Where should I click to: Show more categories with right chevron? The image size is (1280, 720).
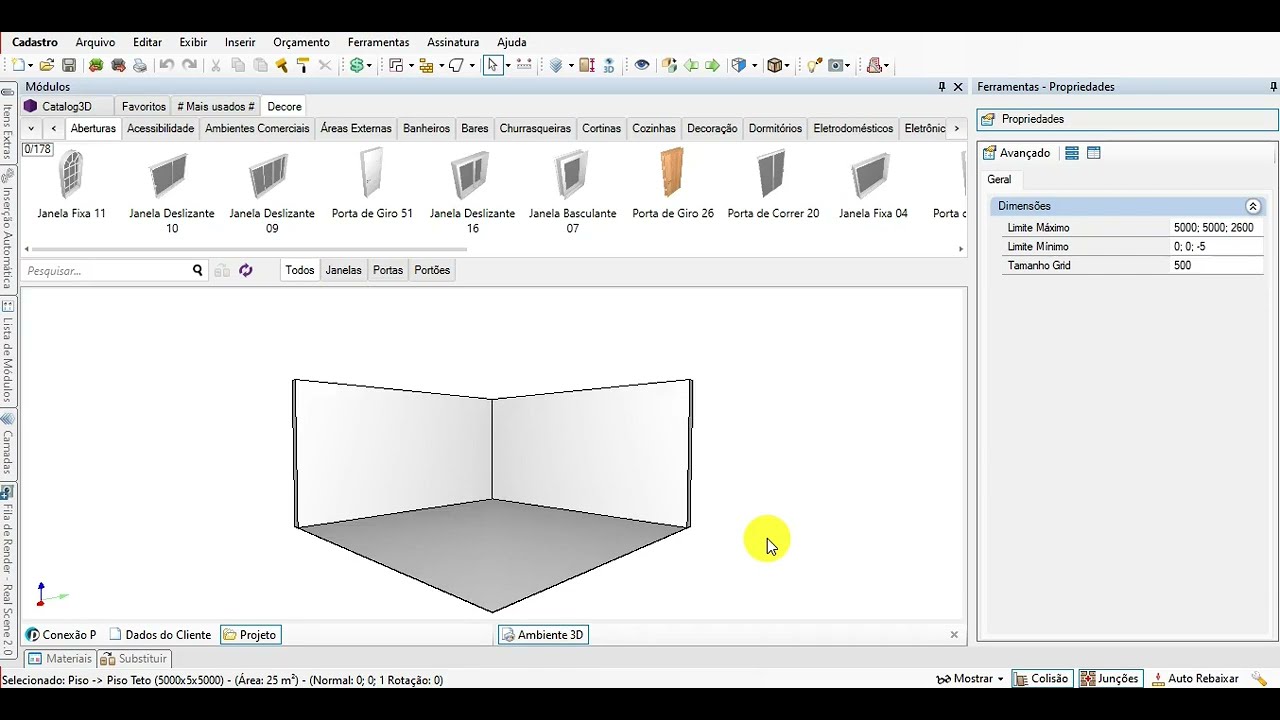(x=957, y=128)
